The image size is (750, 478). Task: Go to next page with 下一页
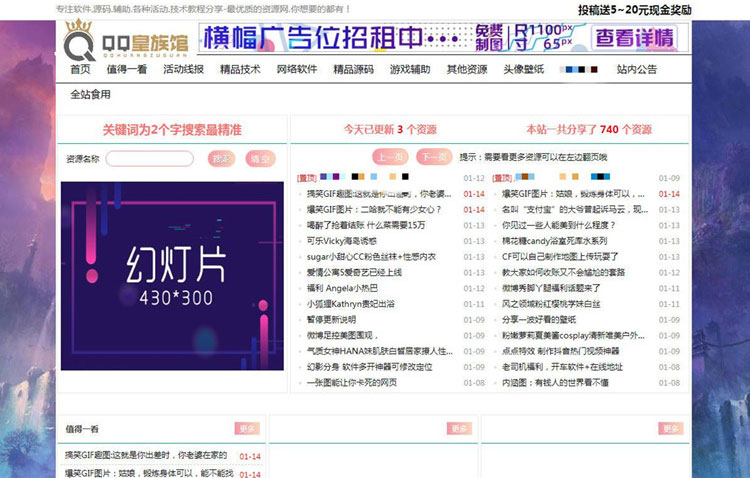point(432,157)
